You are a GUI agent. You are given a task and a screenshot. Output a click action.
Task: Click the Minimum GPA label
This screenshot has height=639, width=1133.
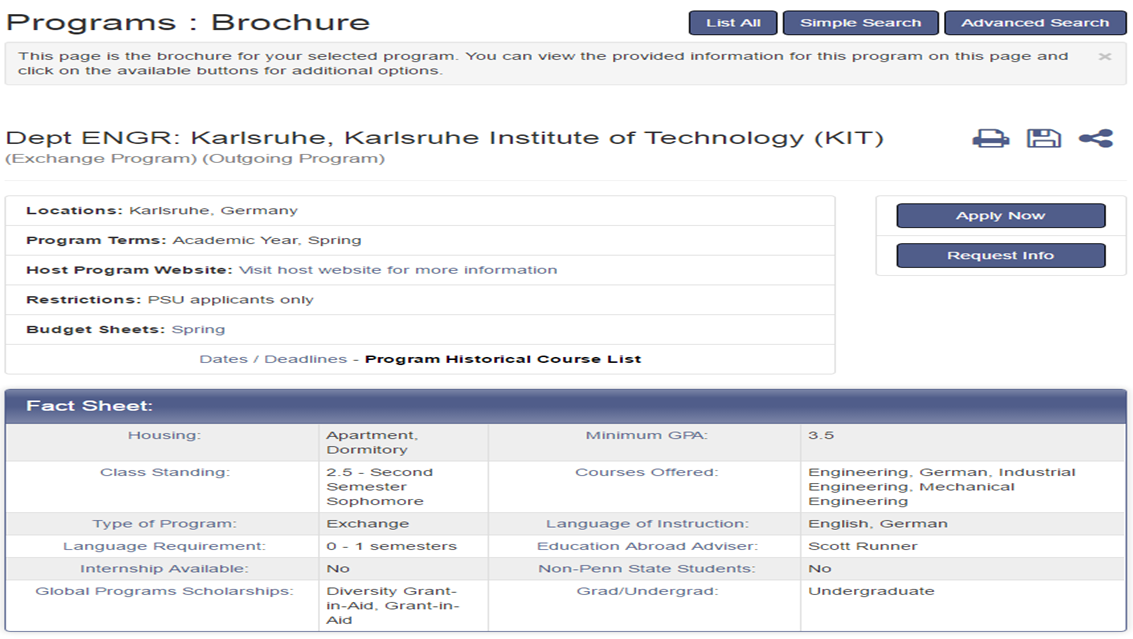[647, 435]
